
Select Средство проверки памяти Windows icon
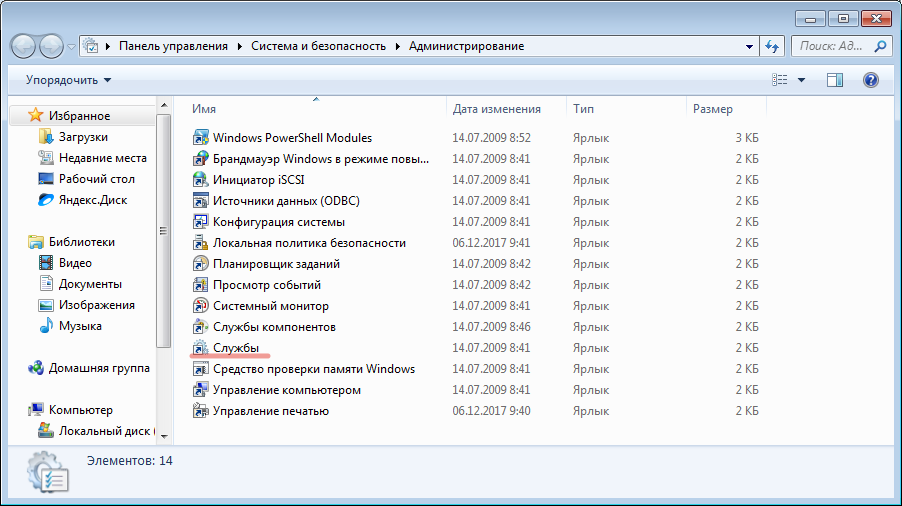coord(200,369)
